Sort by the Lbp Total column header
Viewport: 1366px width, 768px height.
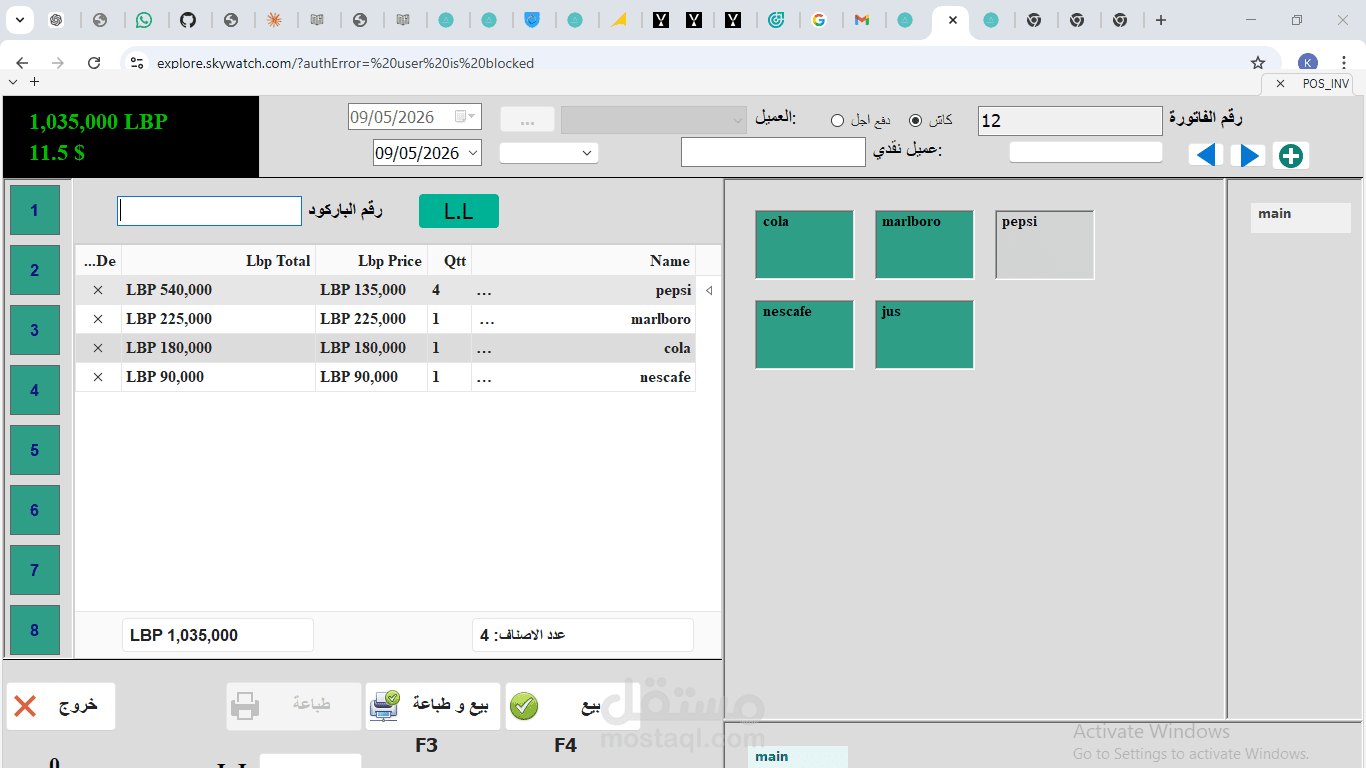pos(219,261)
